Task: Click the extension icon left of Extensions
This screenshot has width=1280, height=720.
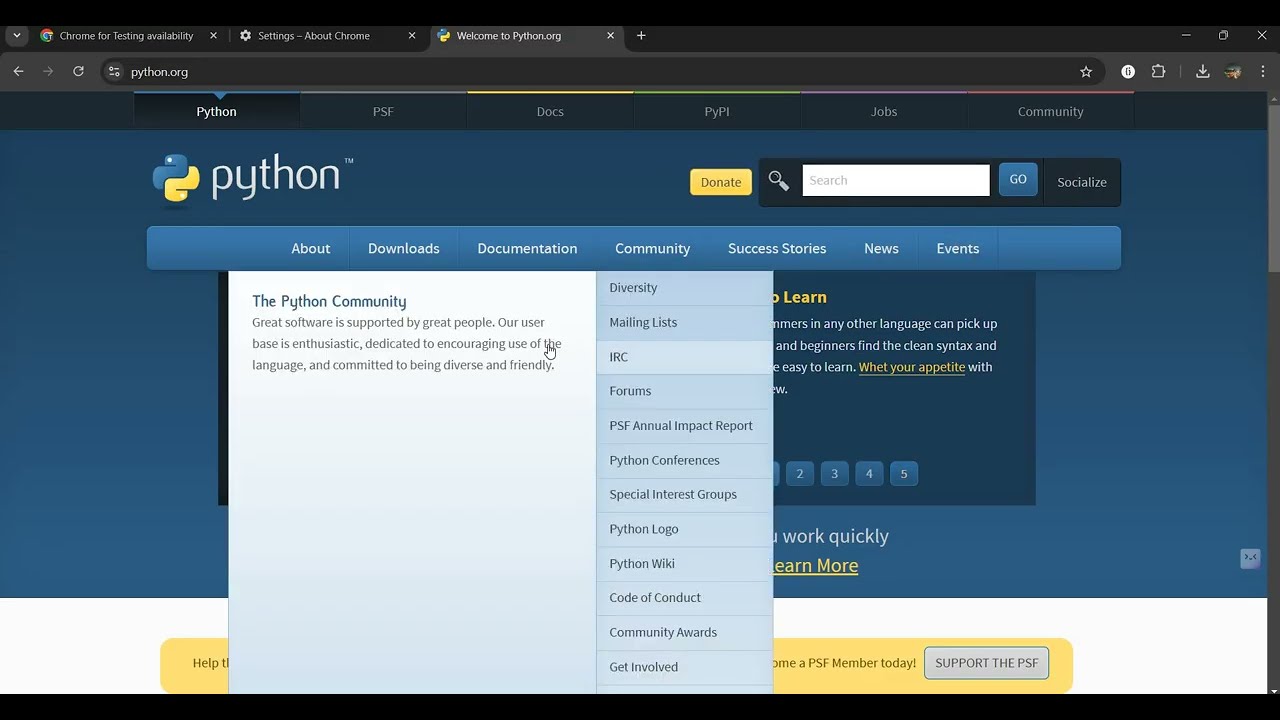Action: coord(1128,71)
